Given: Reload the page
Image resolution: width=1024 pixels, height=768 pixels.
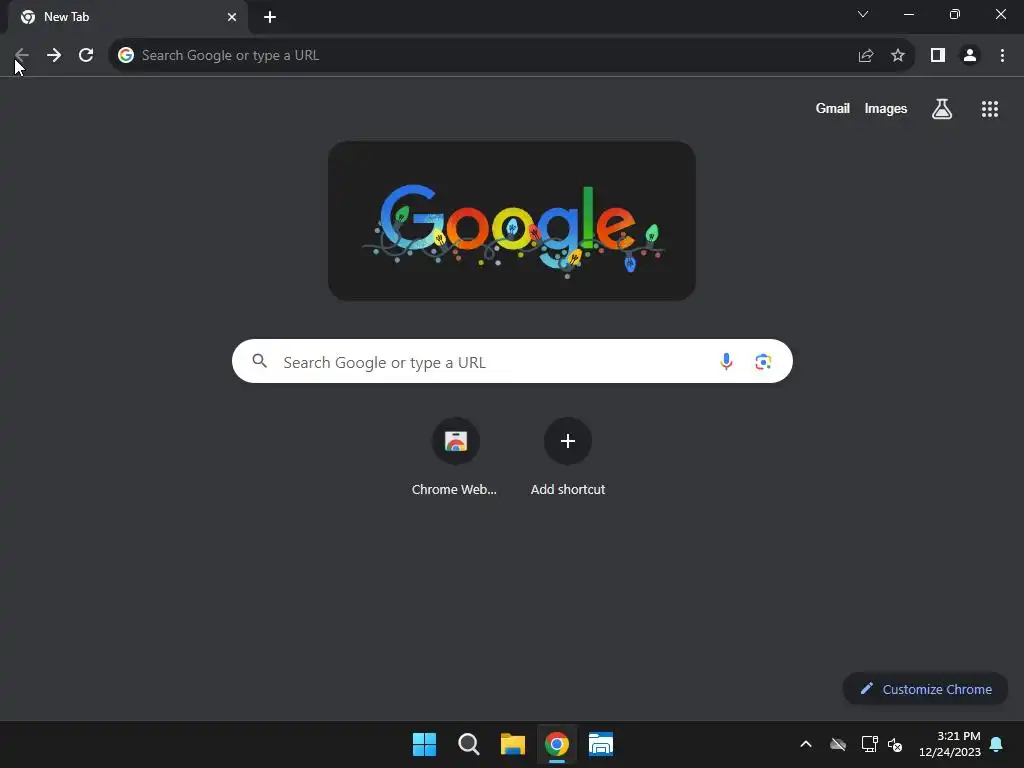Looking at the screenshot, I should [86, 56].
